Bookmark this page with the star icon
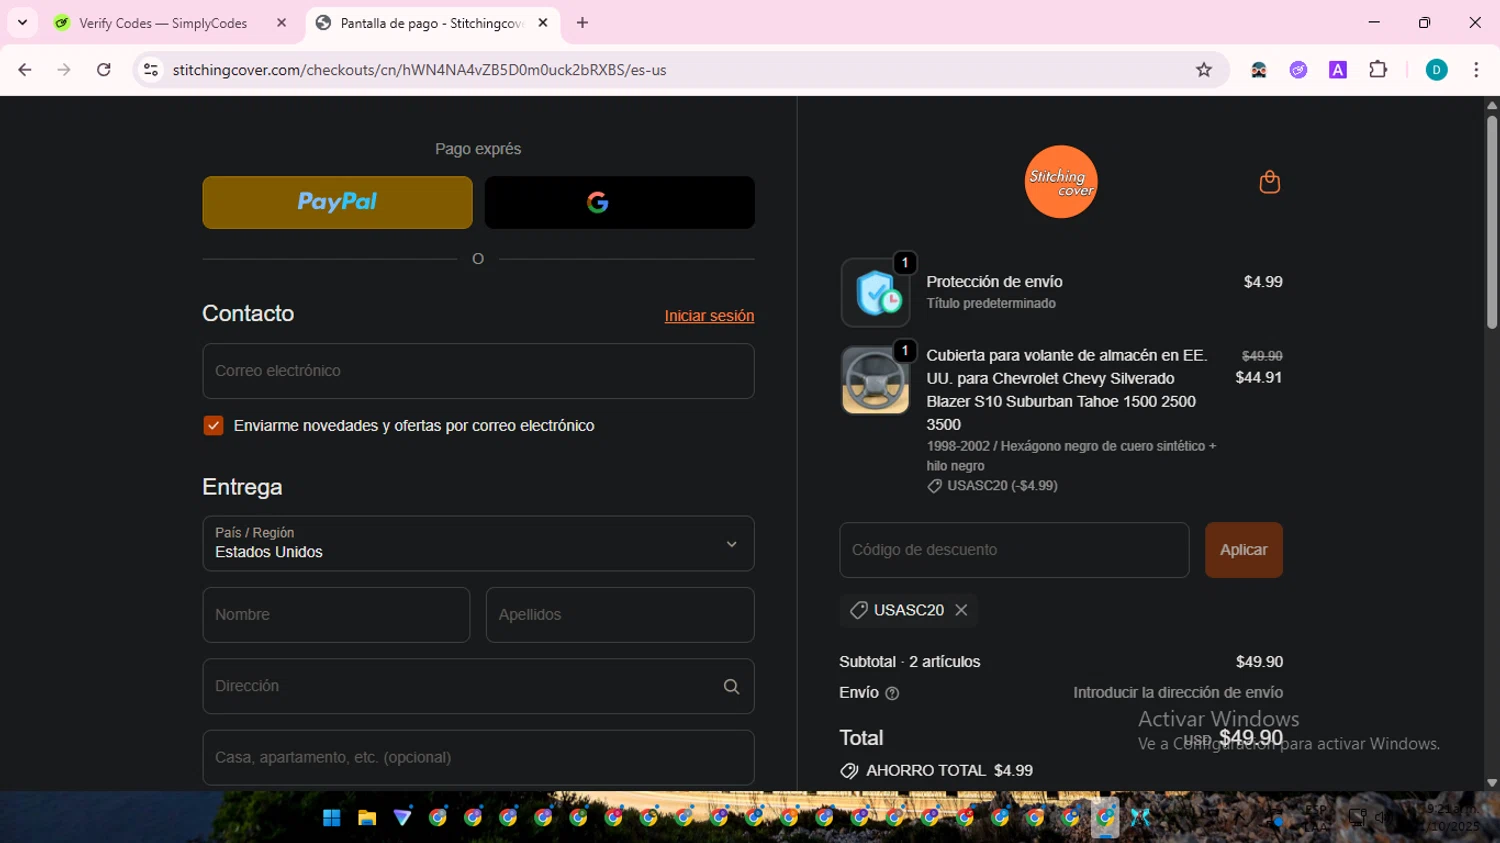 coord(1204,70)
